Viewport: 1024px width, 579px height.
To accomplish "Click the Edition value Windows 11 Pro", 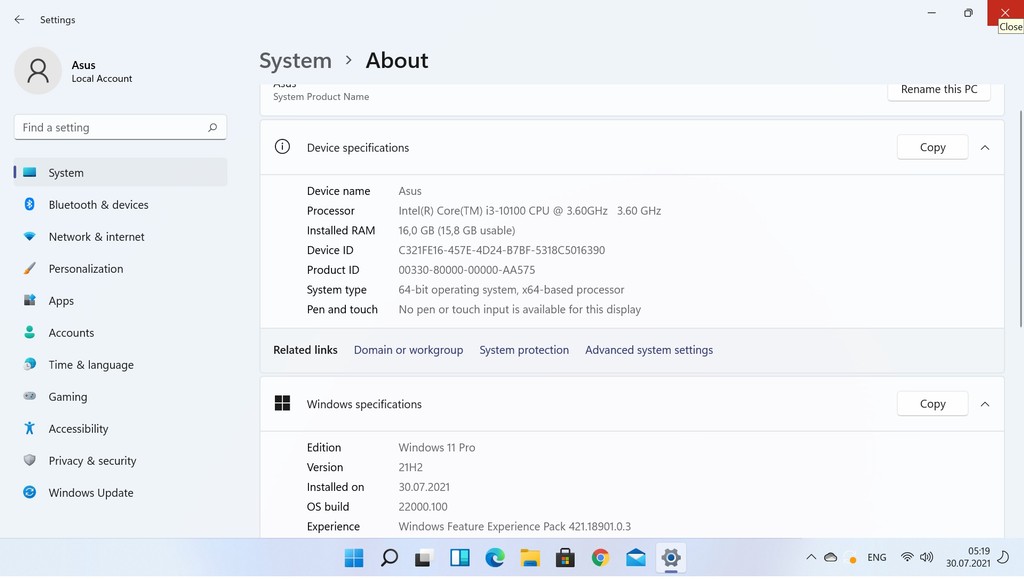I will [x=437, y=448].
